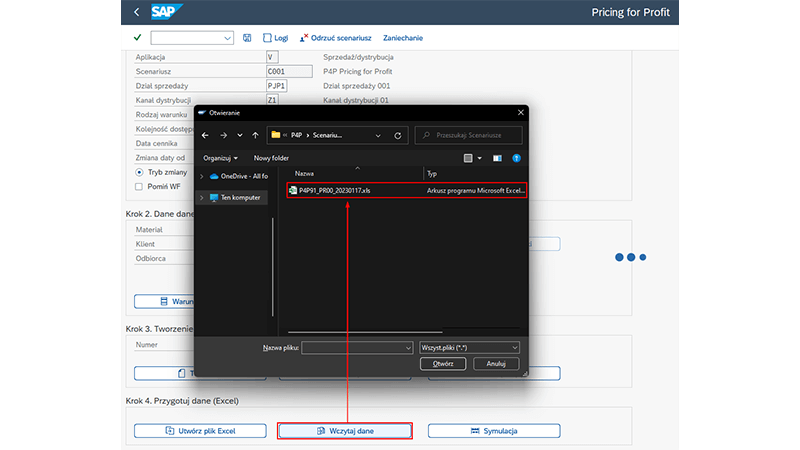Screen dimensions: 800x450
Task: Click Utwórz plik Excel button
Action: [x=200, y=431]
